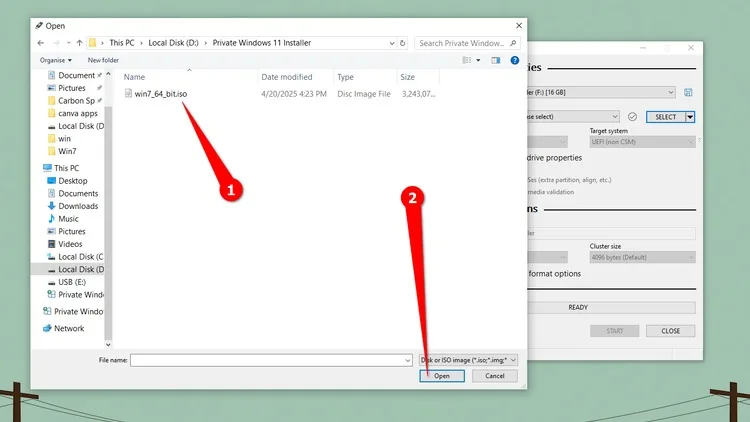Click Local Disk (D:) in address breadcrumb
Screen dimensions: 750x422
tap(173, 43)
